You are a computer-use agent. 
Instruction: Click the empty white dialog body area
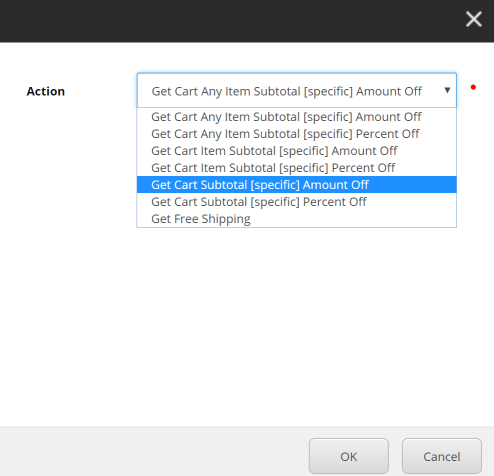[247, 327]
